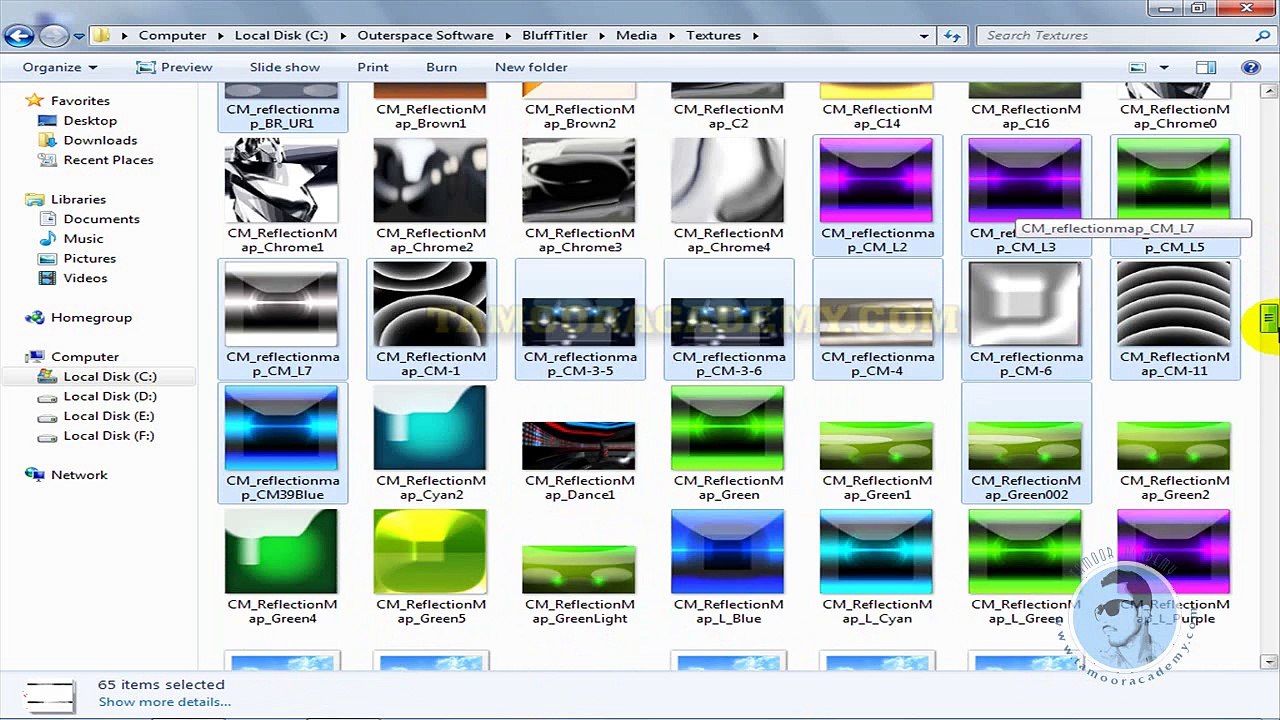Expand the arrow after Media breadcrumb

(x=673, y=36)
